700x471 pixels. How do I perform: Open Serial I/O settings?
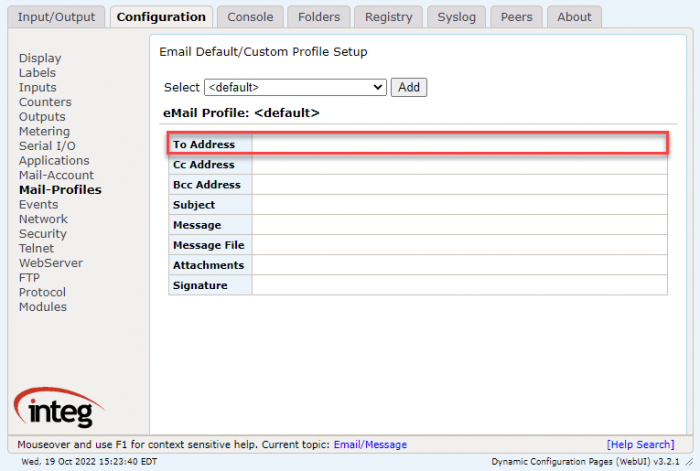click(x=47, y=146)
